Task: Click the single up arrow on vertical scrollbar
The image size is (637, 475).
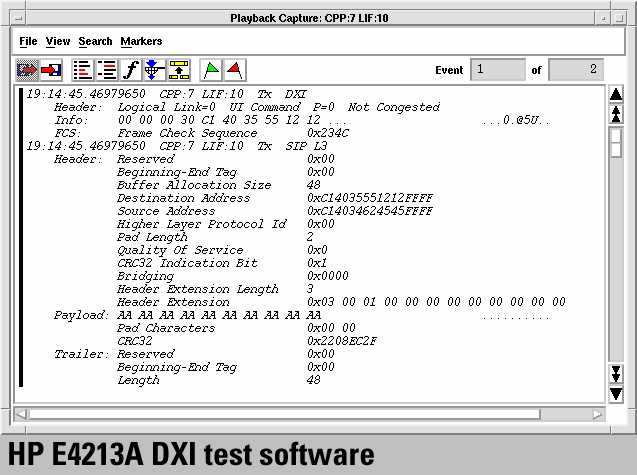Action: coord(616,94)
